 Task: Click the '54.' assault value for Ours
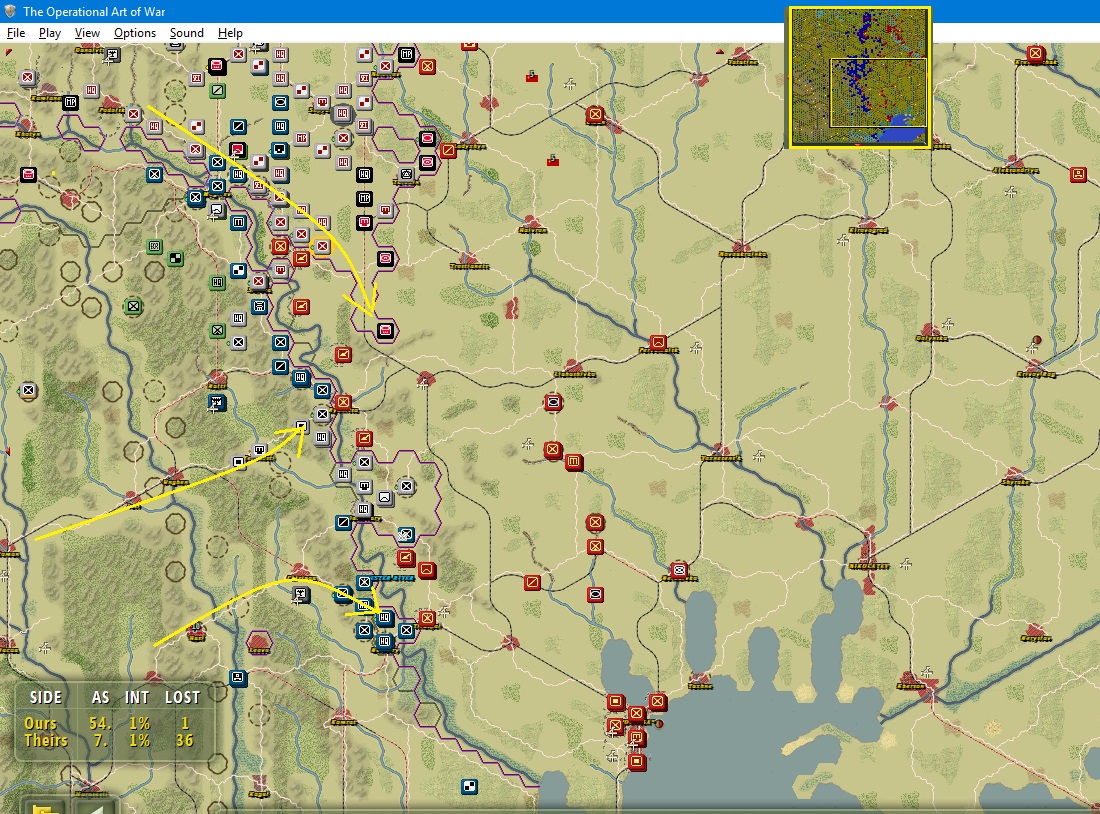tap(100, 723)
